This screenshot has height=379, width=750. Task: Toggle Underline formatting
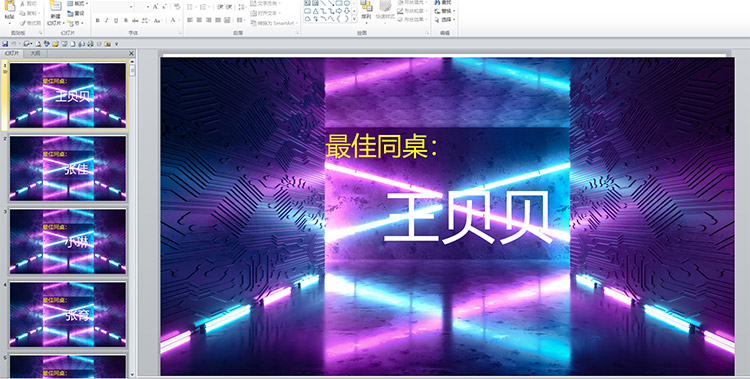[116, 21]
